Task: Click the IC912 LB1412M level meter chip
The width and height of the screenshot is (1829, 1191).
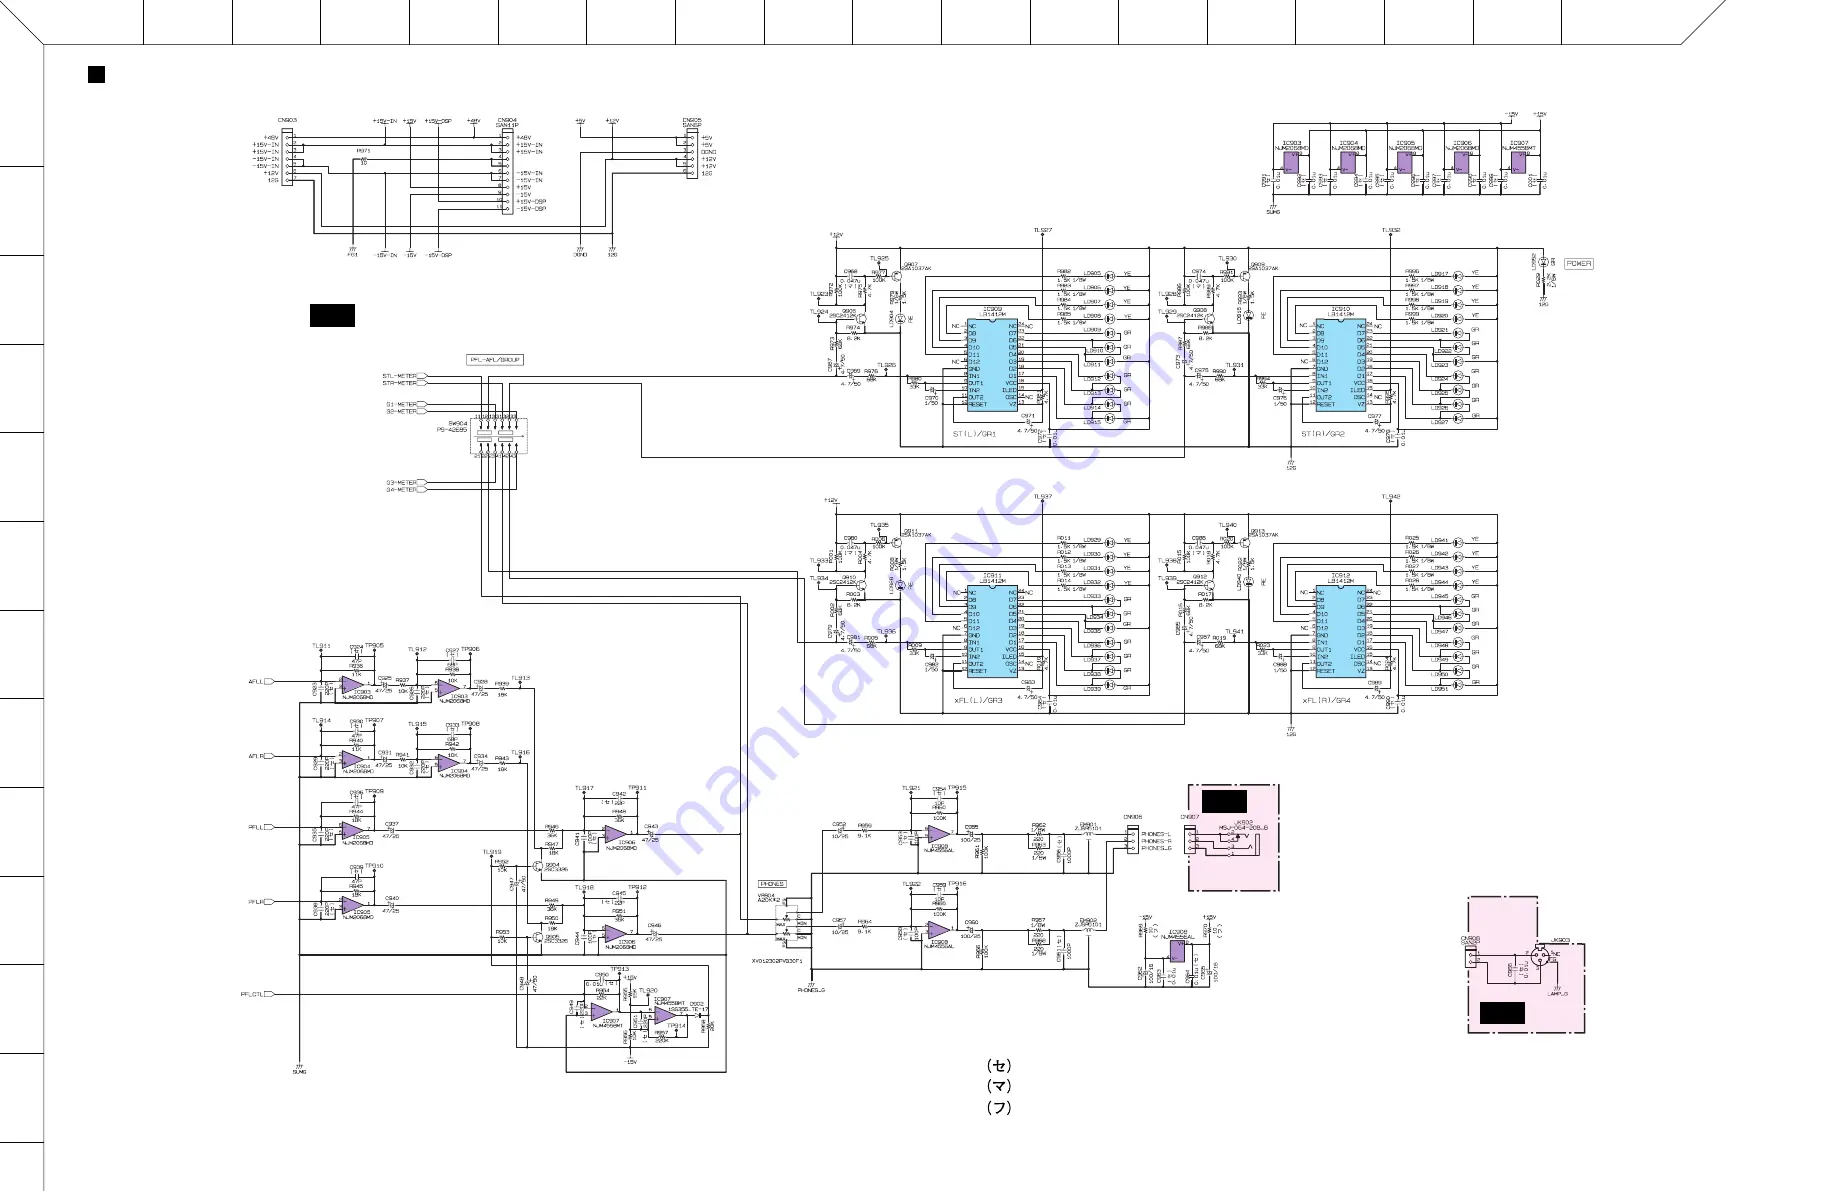Action: 1341,632
